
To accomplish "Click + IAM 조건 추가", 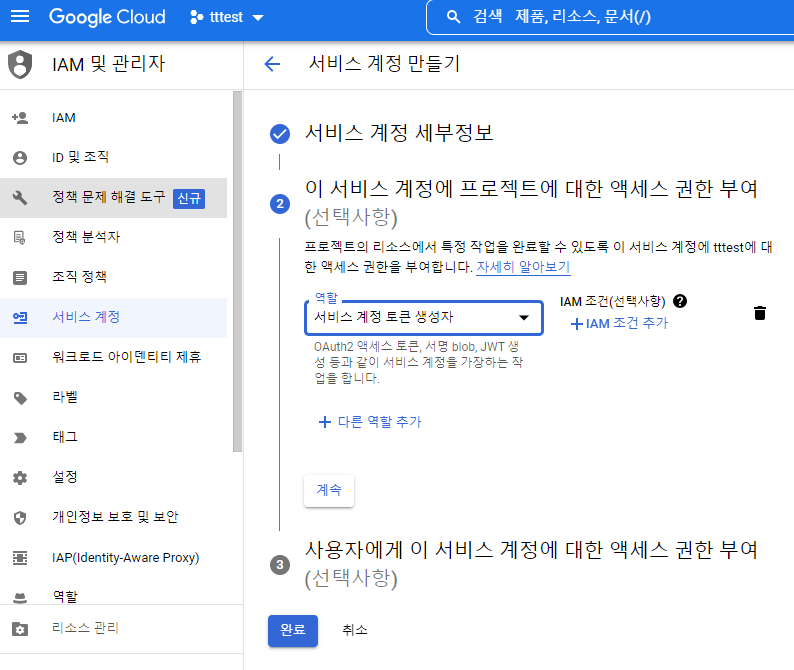I will 619,324.
